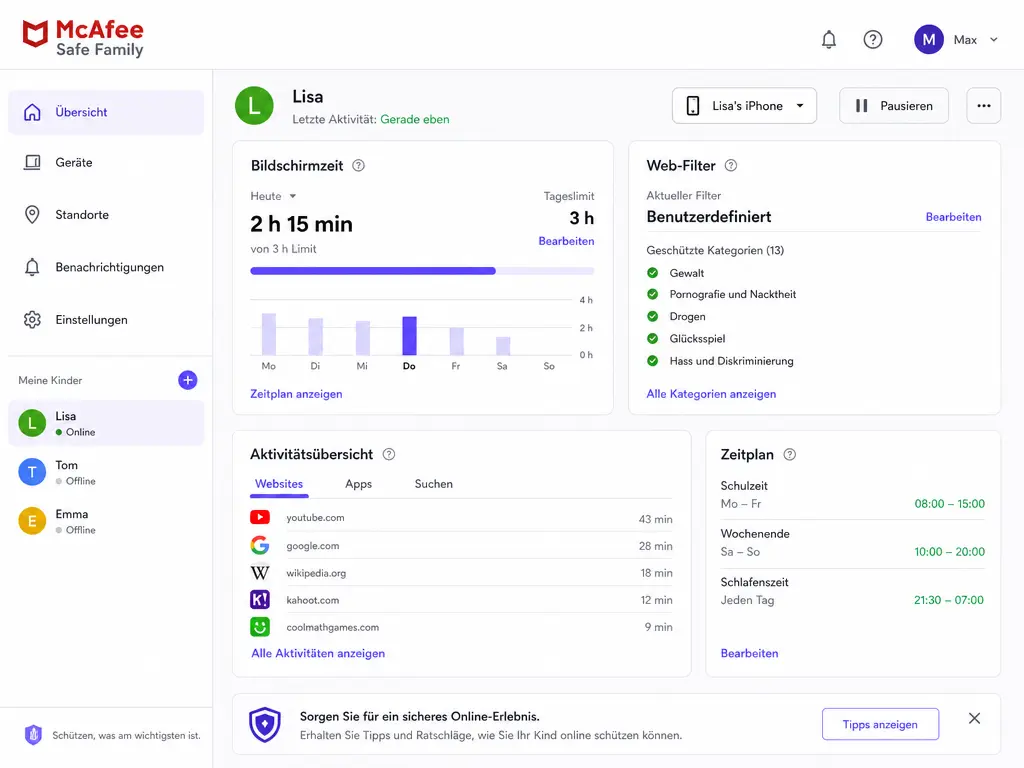The height and width of the screenshot is (768, 1024).
Task: Click the footer shield icon in the sidebar
Action: (x=33, y=735)
